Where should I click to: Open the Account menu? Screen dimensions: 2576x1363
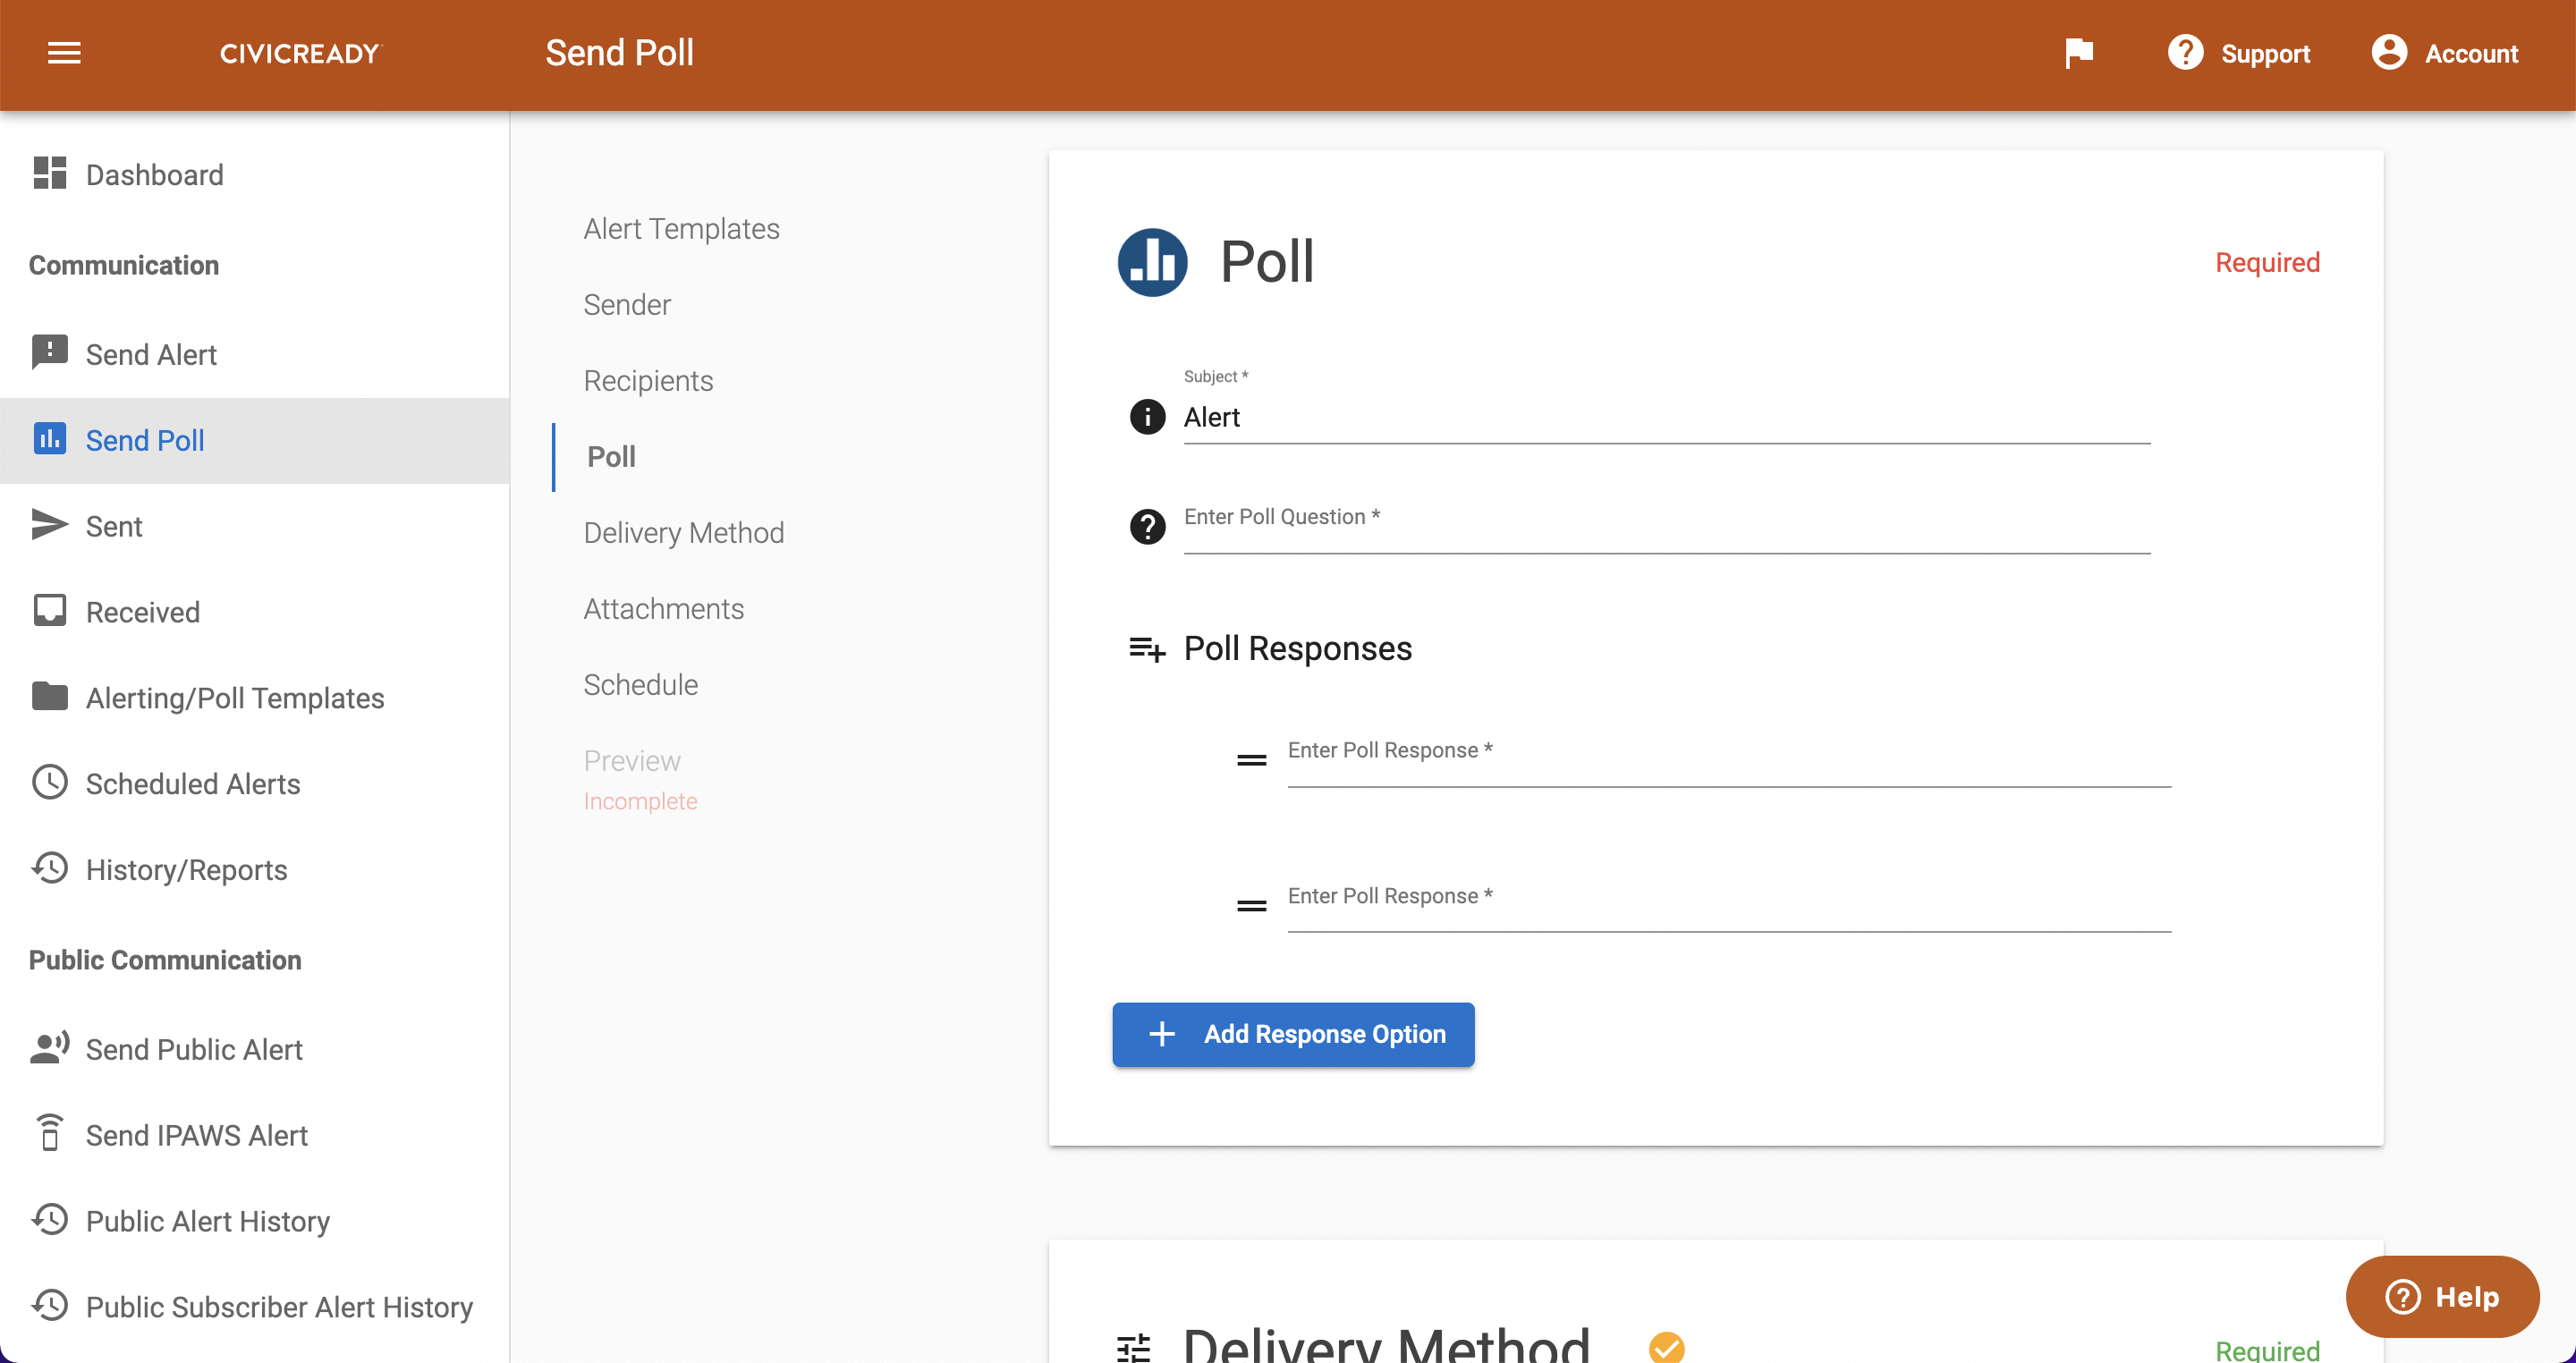2446,53
